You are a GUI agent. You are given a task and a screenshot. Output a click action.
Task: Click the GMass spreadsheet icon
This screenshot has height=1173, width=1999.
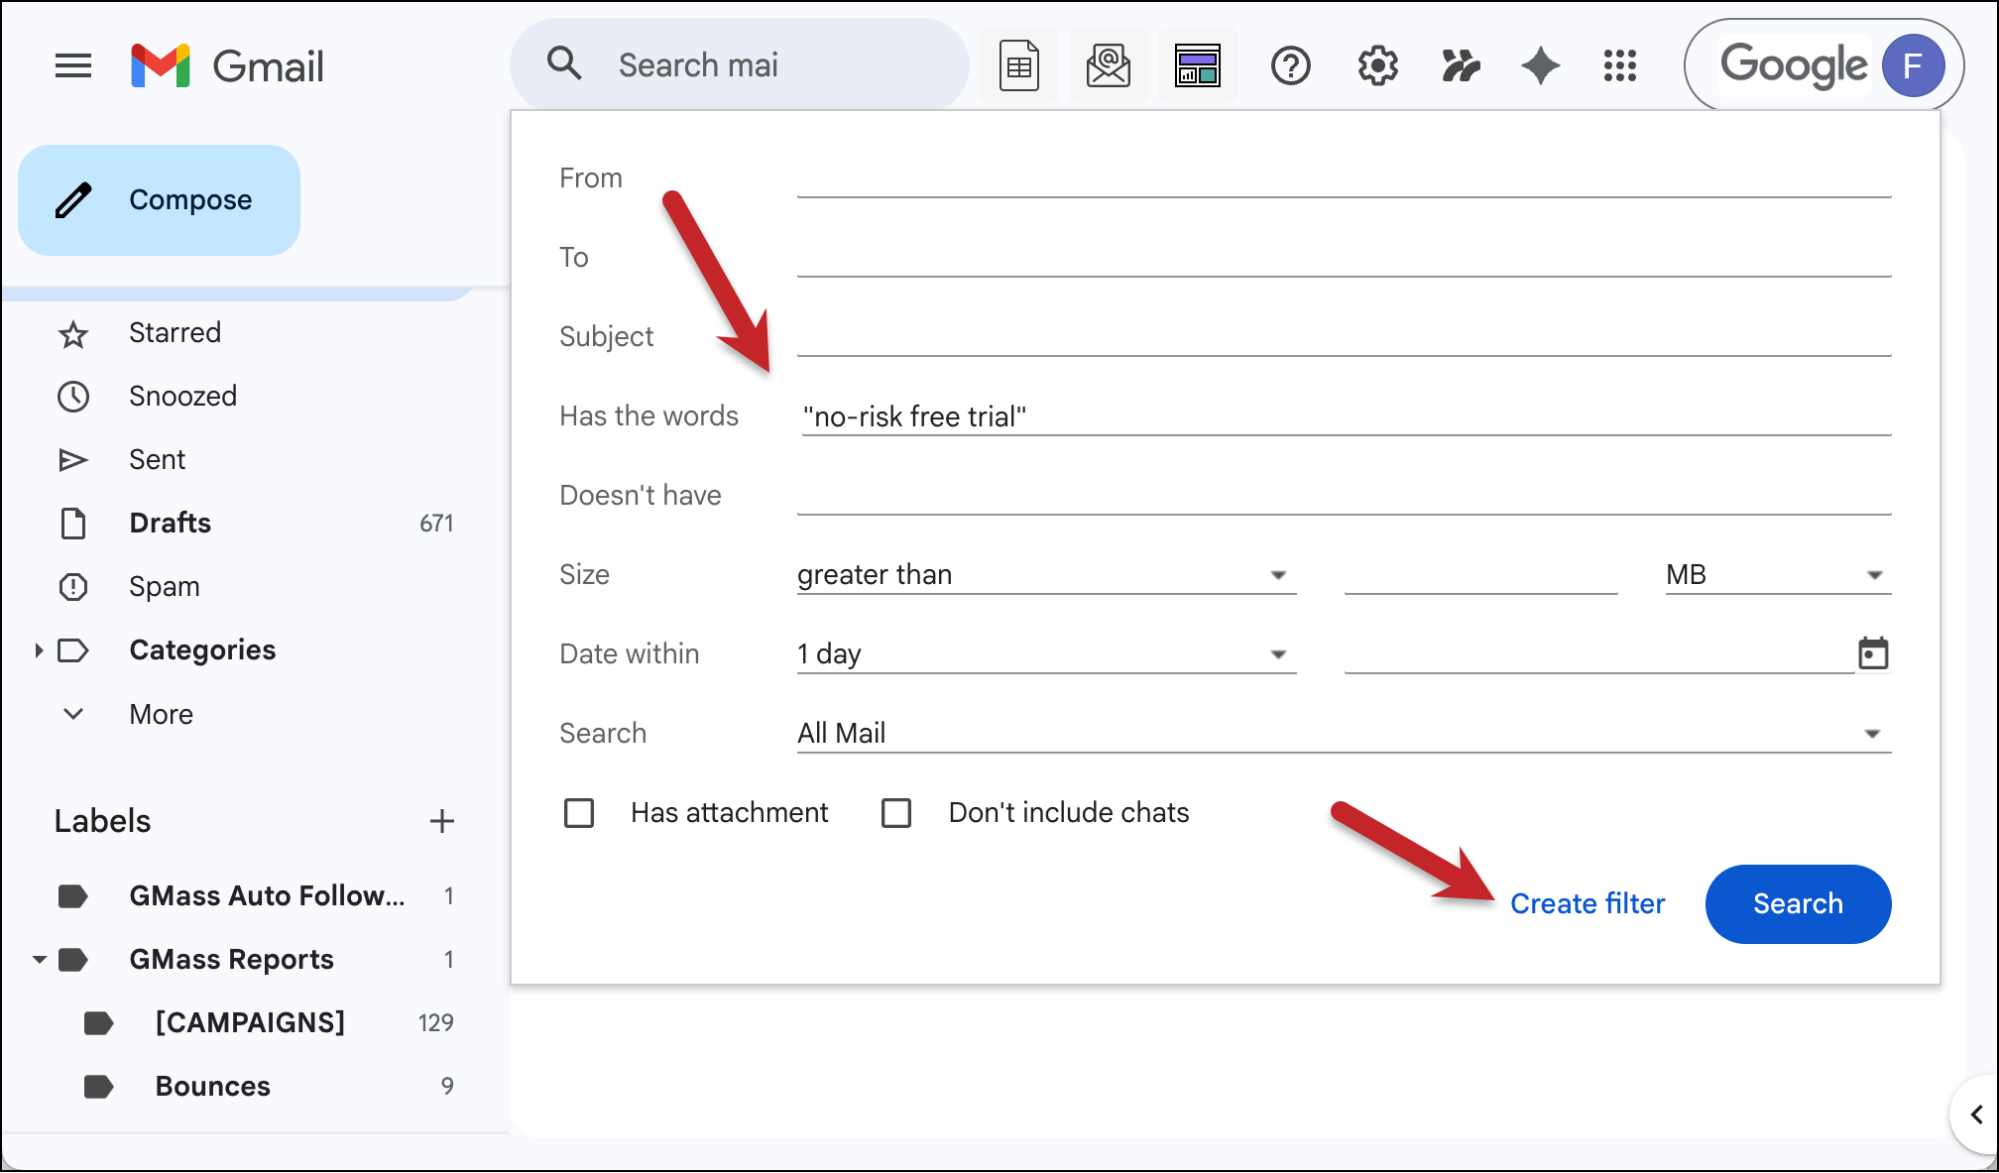point(1018,66)
